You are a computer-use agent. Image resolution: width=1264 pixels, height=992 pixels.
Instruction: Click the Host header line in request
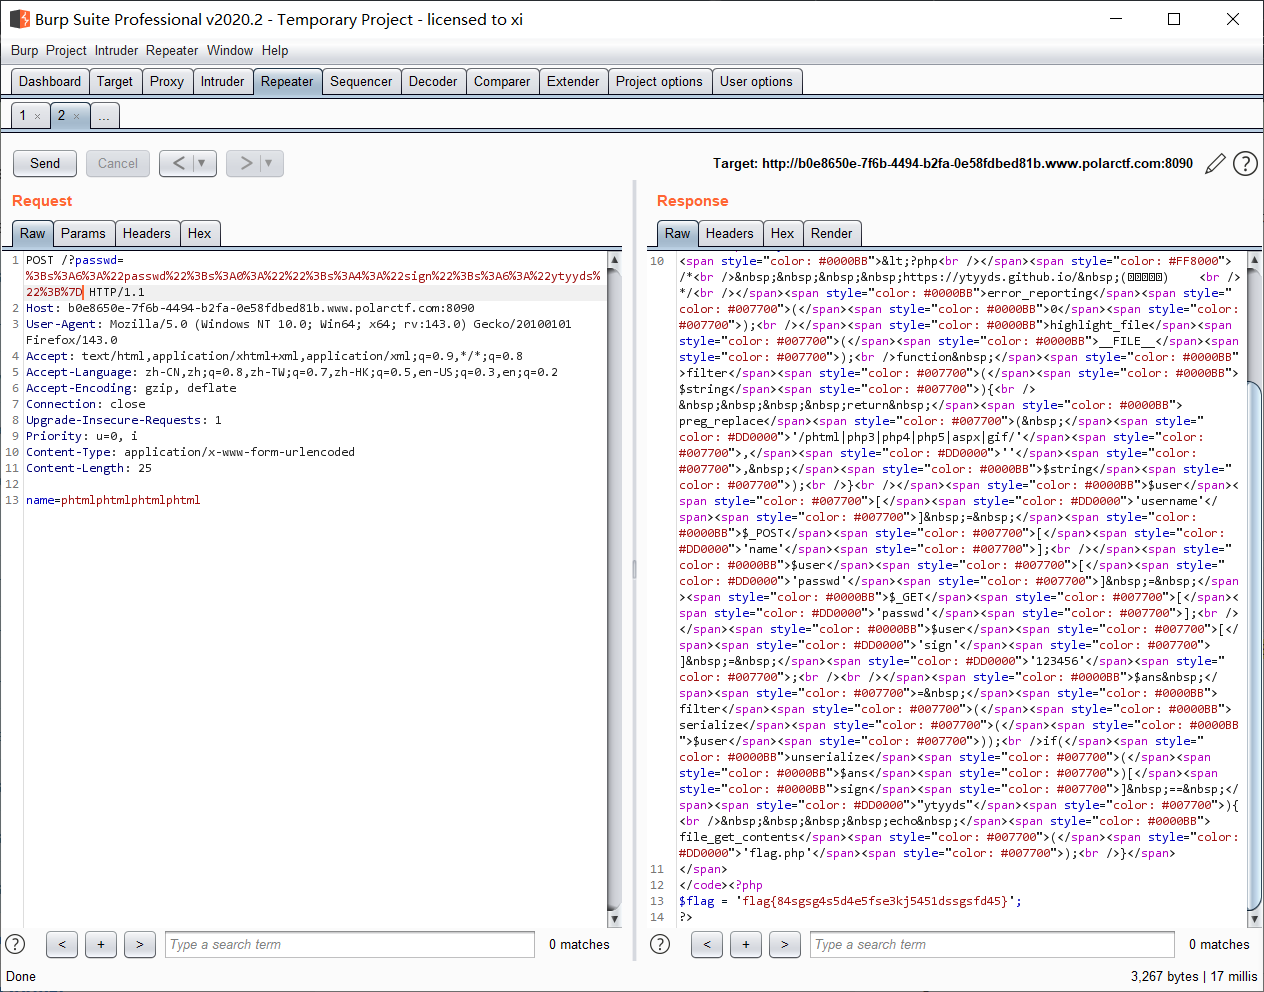(x=250, y=308)
